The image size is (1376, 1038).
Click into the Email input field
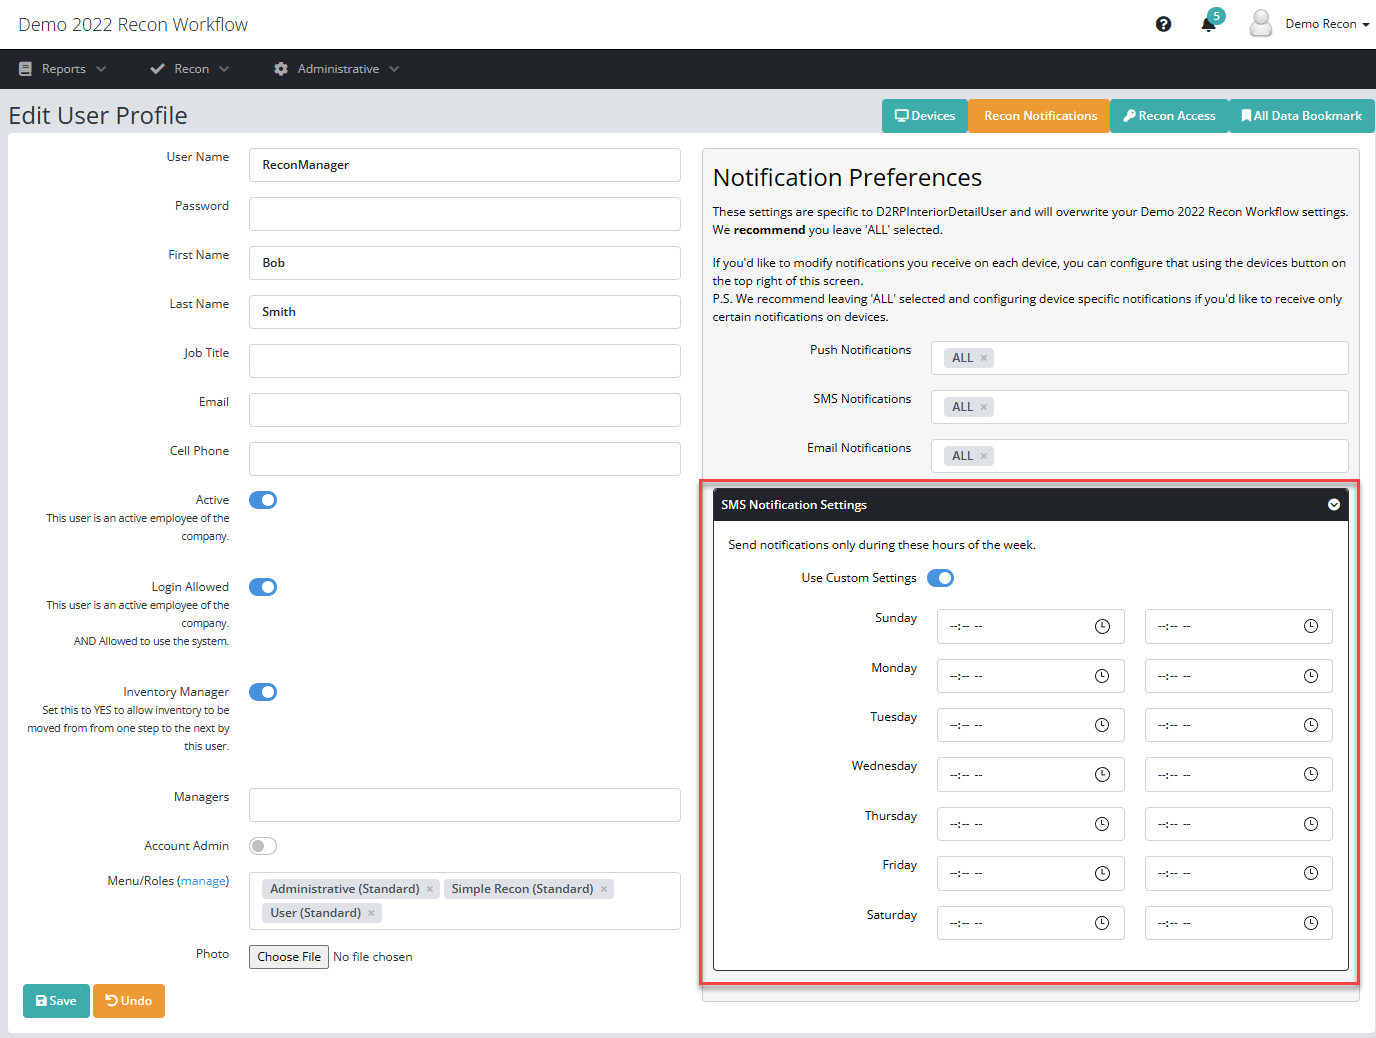point(464,410)
